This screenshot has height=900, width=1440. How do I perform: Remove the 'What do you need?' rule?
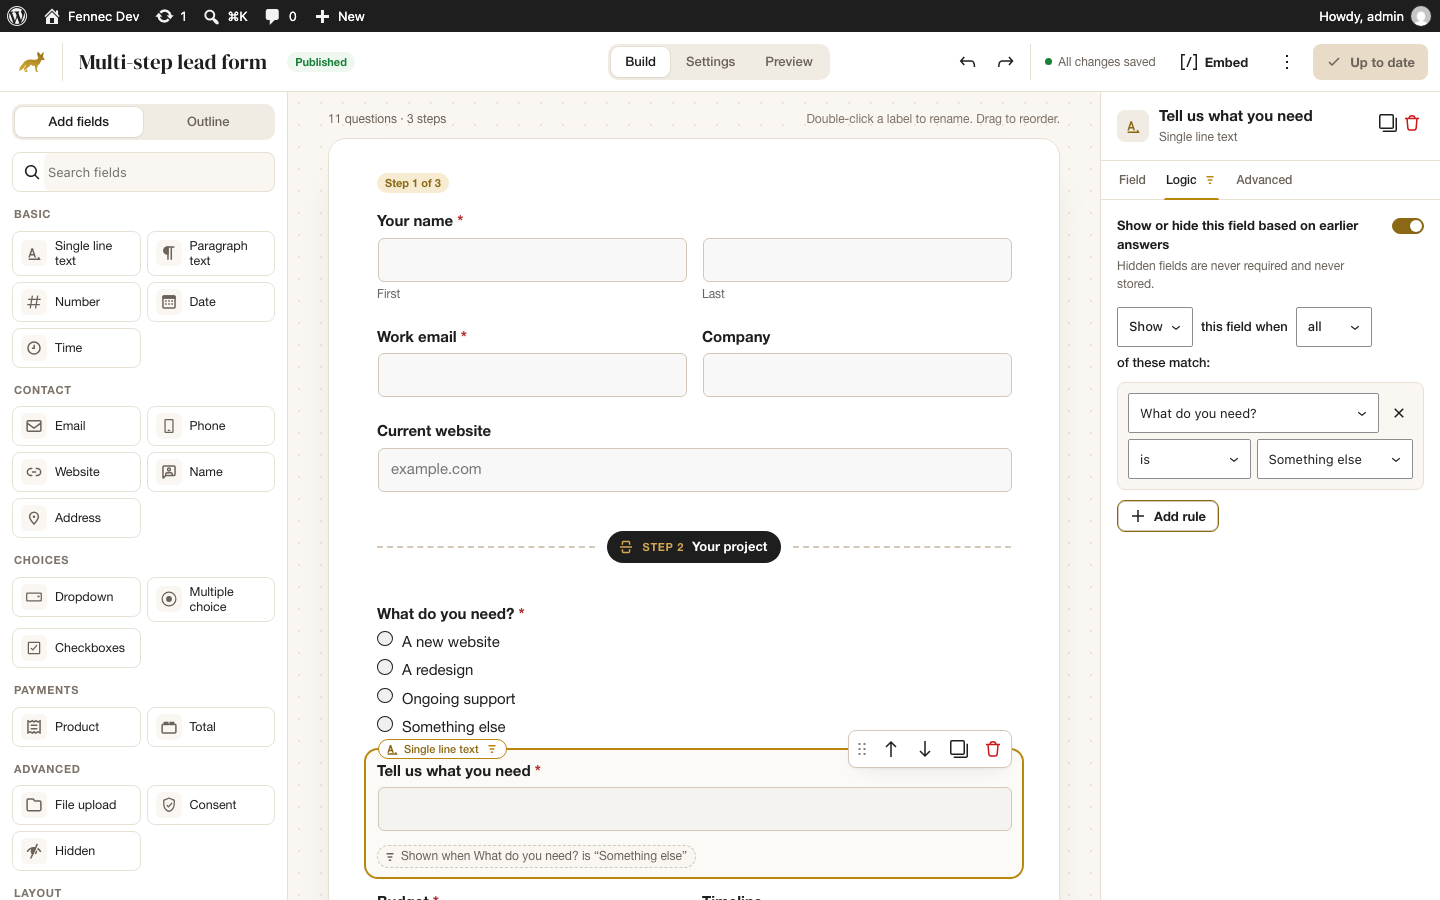coord(1399,413)
